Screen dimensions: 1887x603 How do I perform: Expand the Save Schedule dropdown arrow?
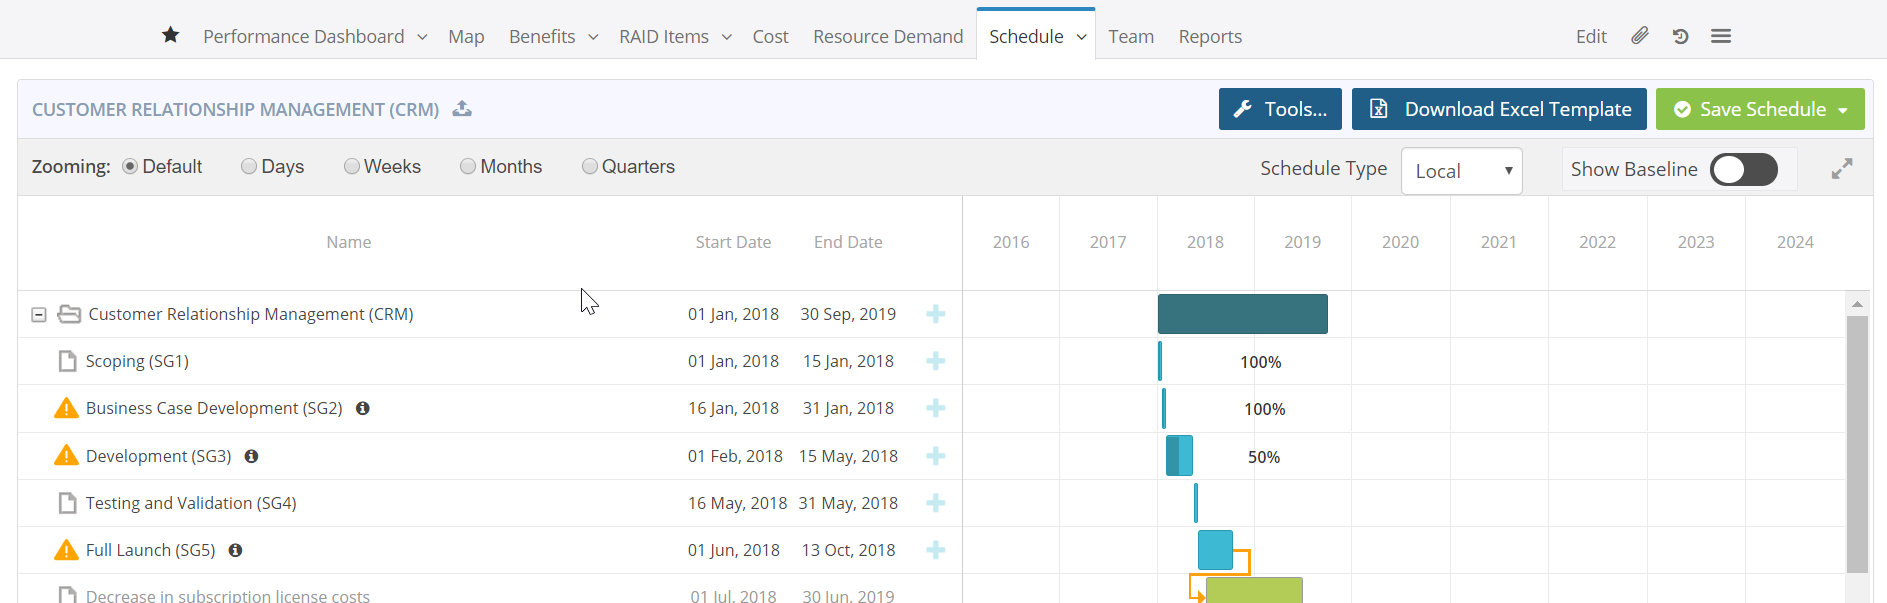click(x=1843, y=110)
